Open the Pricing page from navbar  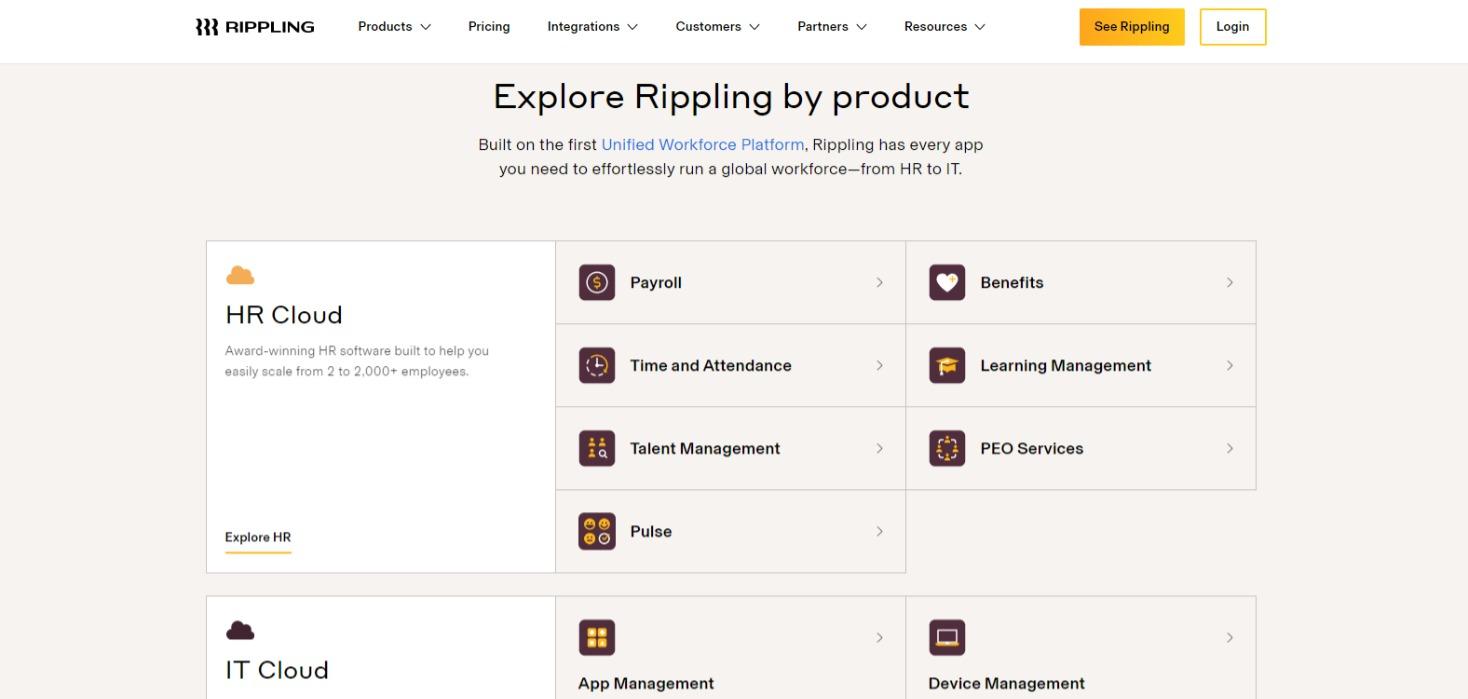coord(489,27)
